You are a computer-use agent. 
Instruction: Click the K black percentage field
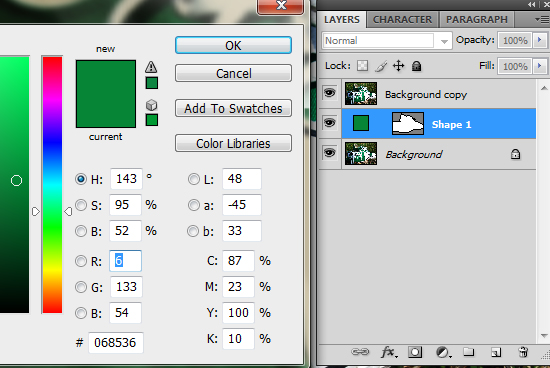coord(238,339)
